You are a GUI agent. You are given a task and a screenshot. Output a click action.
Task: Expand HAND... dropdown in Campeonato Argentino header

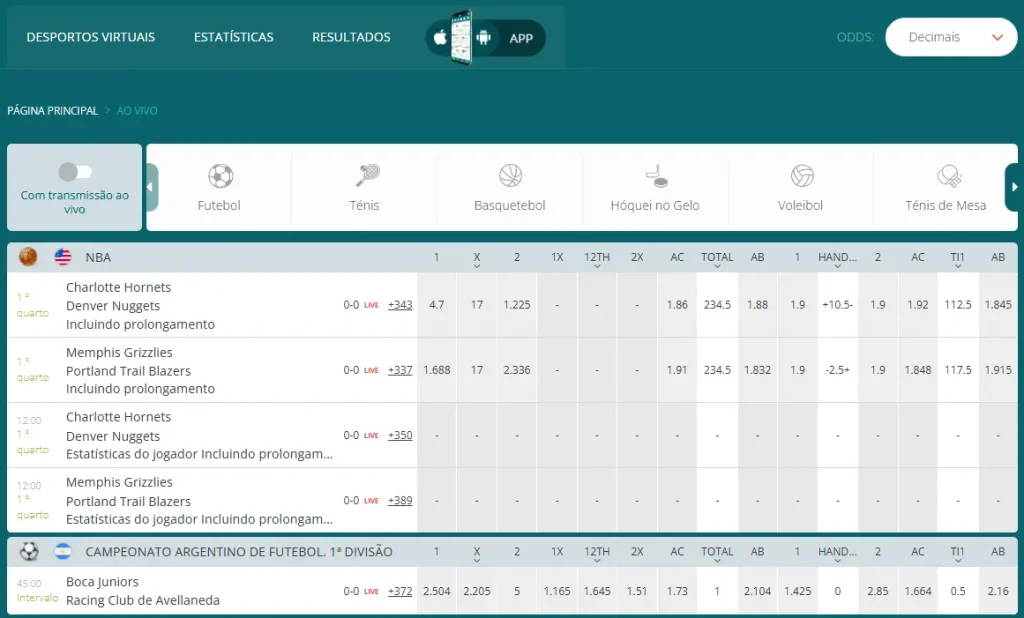point(837,554)
